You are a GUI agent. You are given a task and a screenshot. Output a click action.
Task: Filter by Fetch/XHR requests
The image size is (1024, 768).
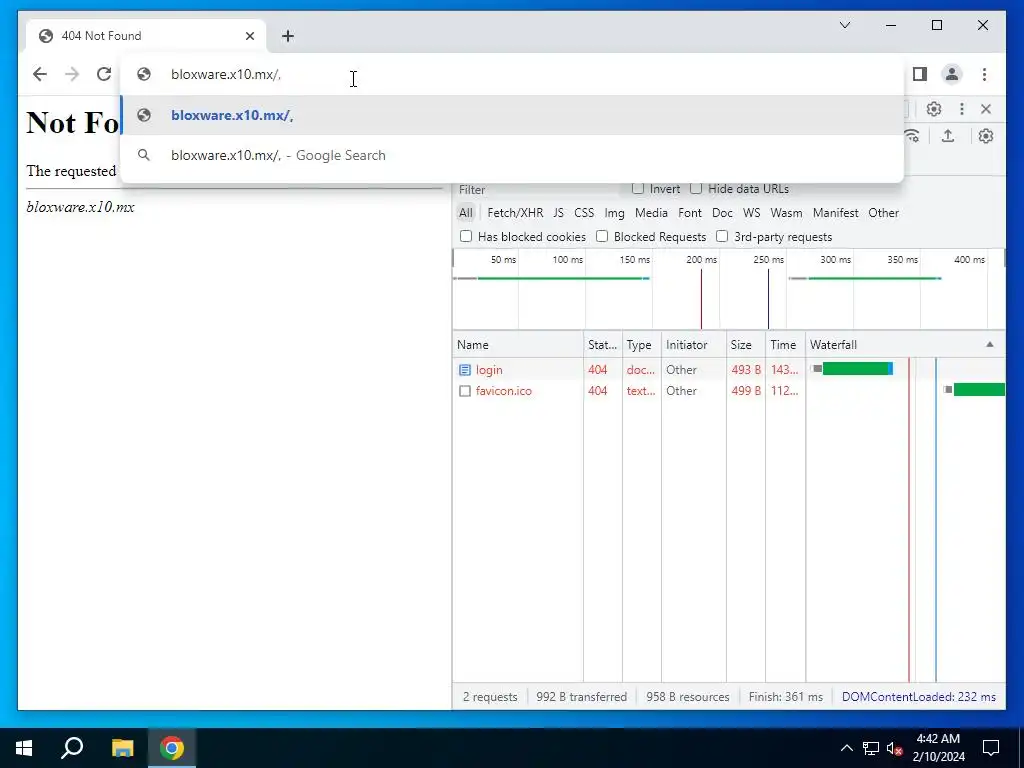pyautogui.click(x=515, y=213)
